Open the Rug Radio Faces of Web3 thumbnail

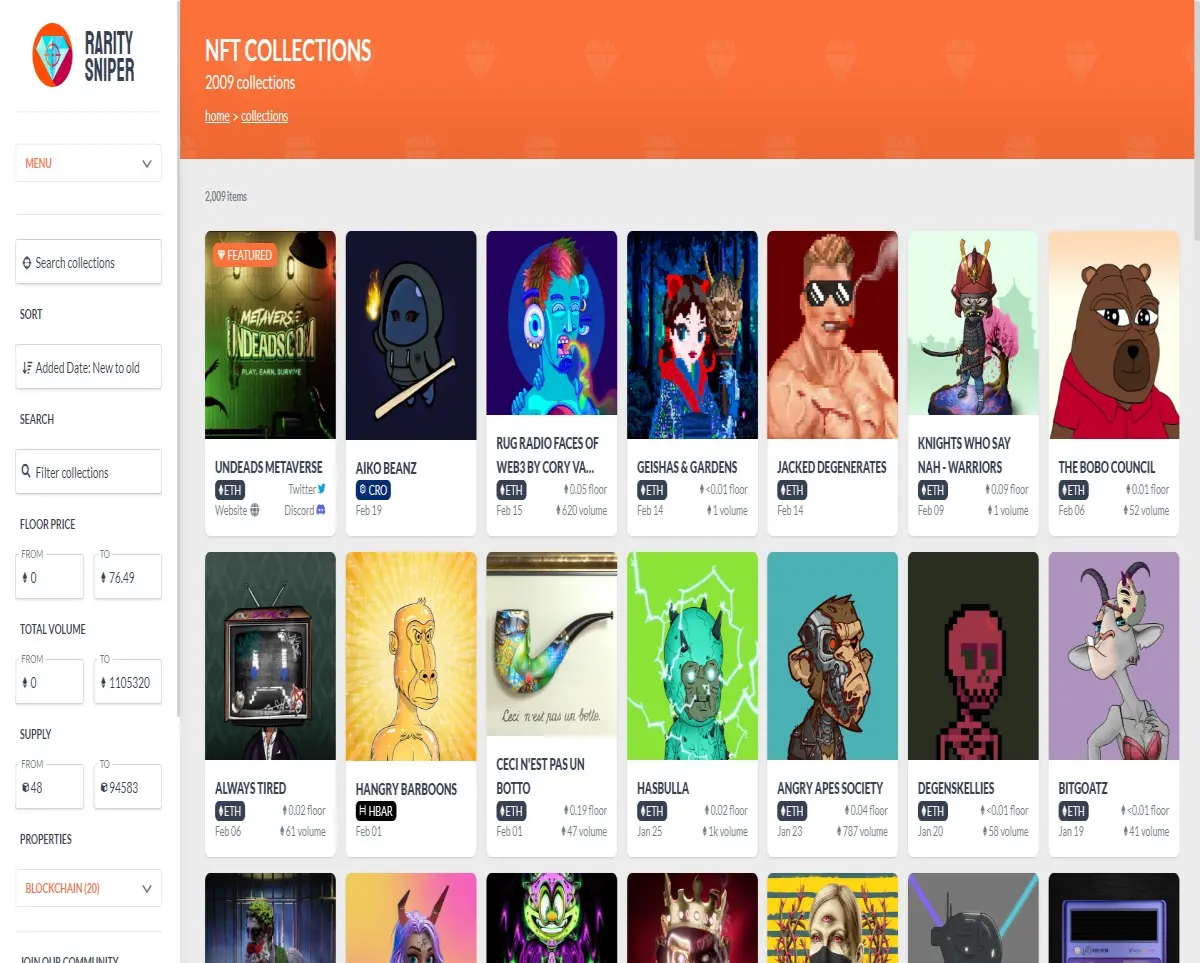click(552, 323)
